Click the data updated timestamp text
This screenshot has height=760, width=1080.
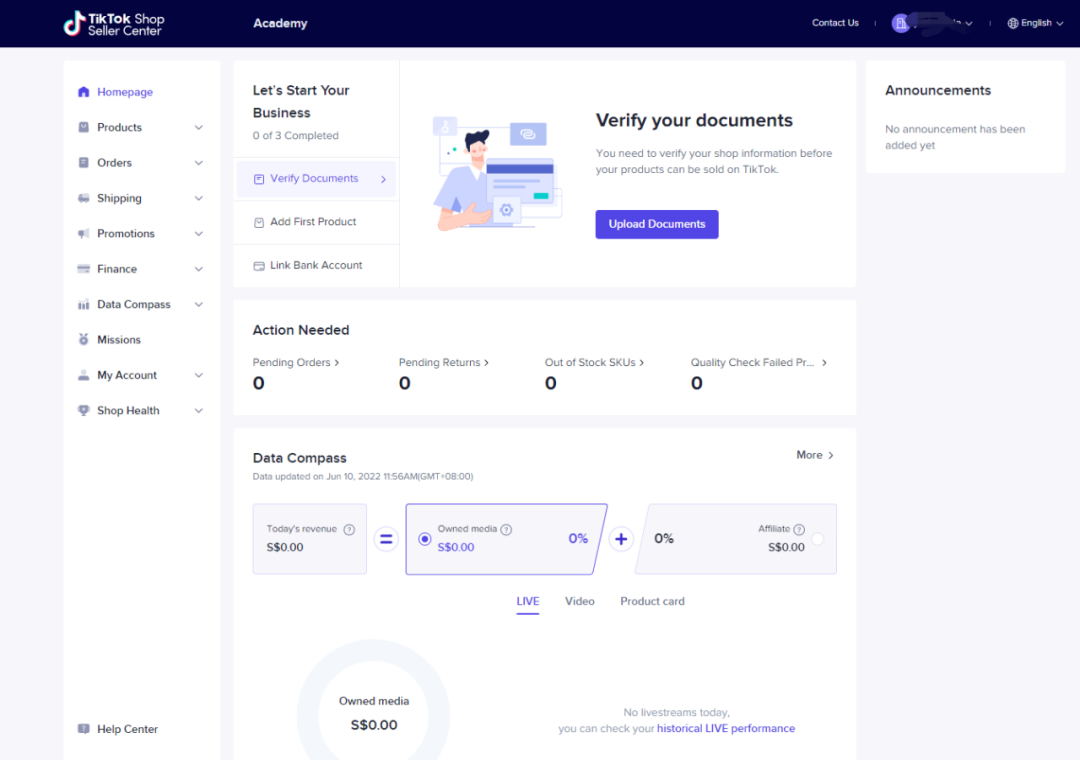tap(363, 477)
